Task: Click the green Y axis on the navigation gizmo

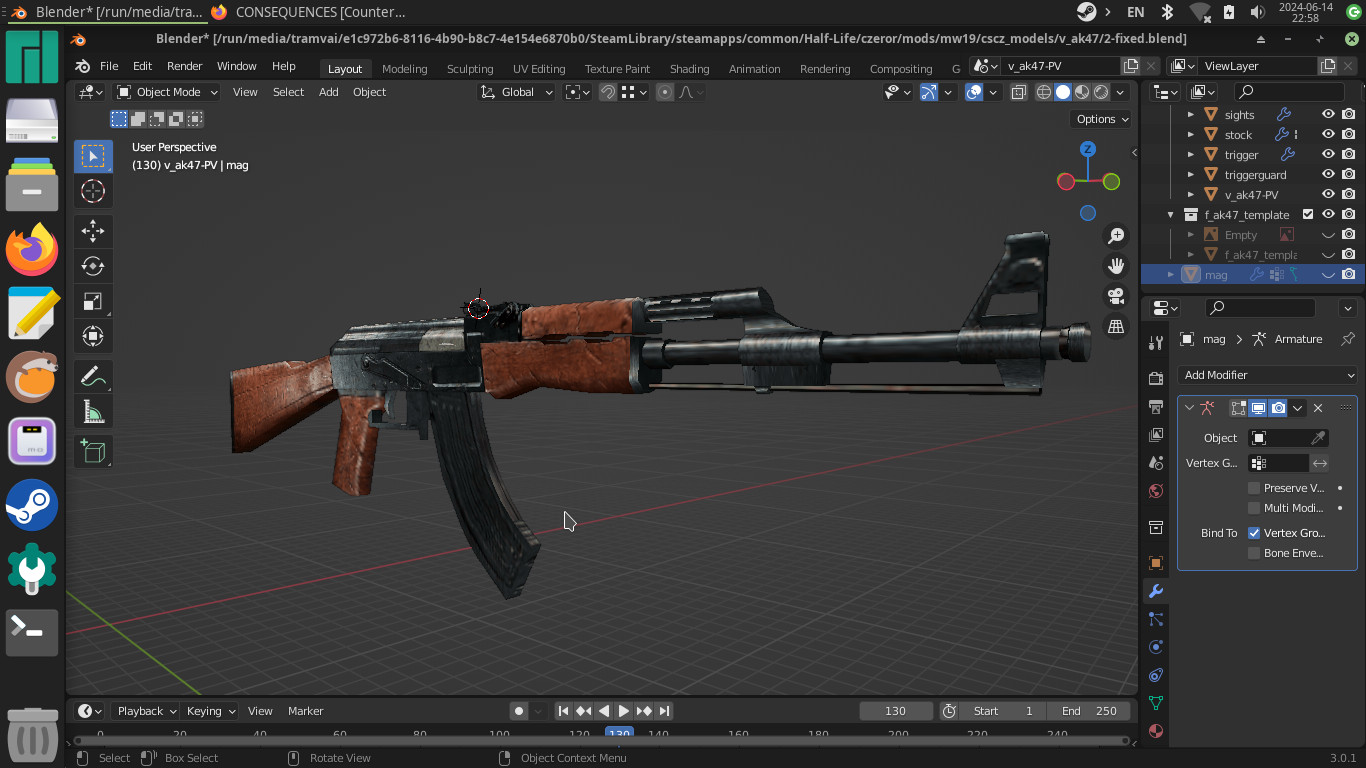Action: (1110, 181)
